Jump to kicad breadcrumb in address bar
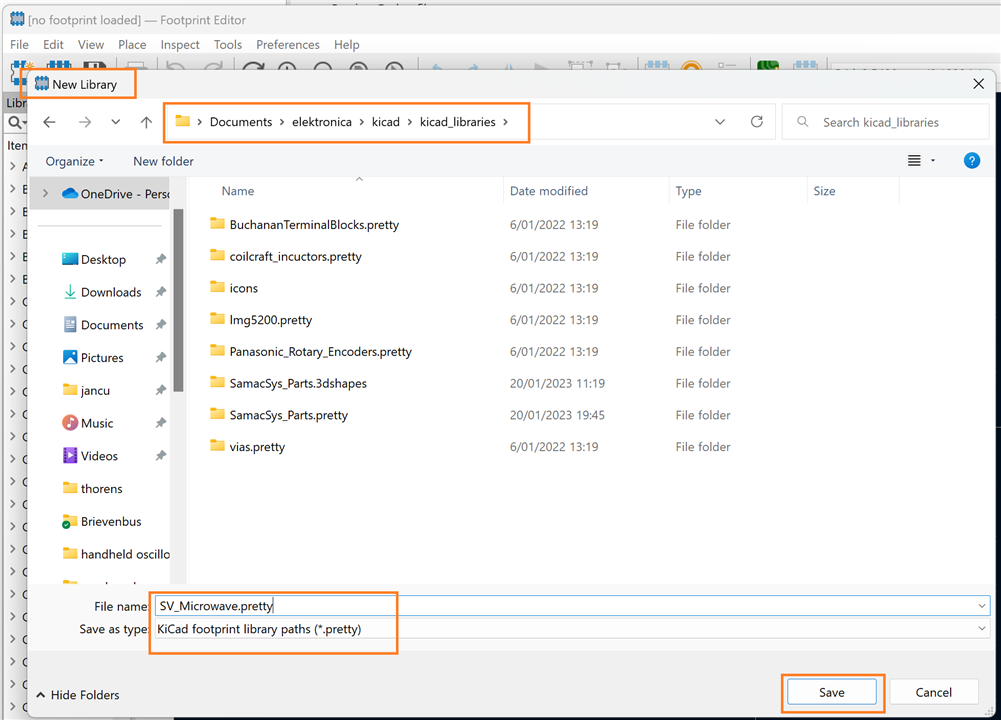This screenshot has width=1001, height=720. coord(386,122)
